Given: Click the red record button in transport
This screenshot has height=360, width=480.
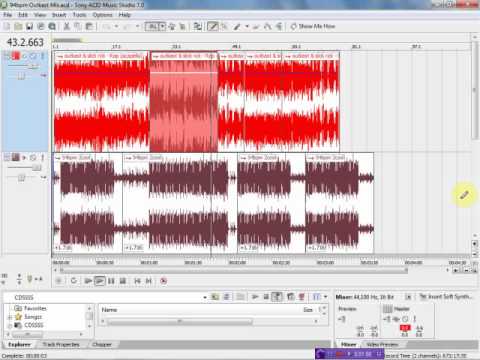Looking at the screenshot, I should pyautogui.click(x=163, y=281).
